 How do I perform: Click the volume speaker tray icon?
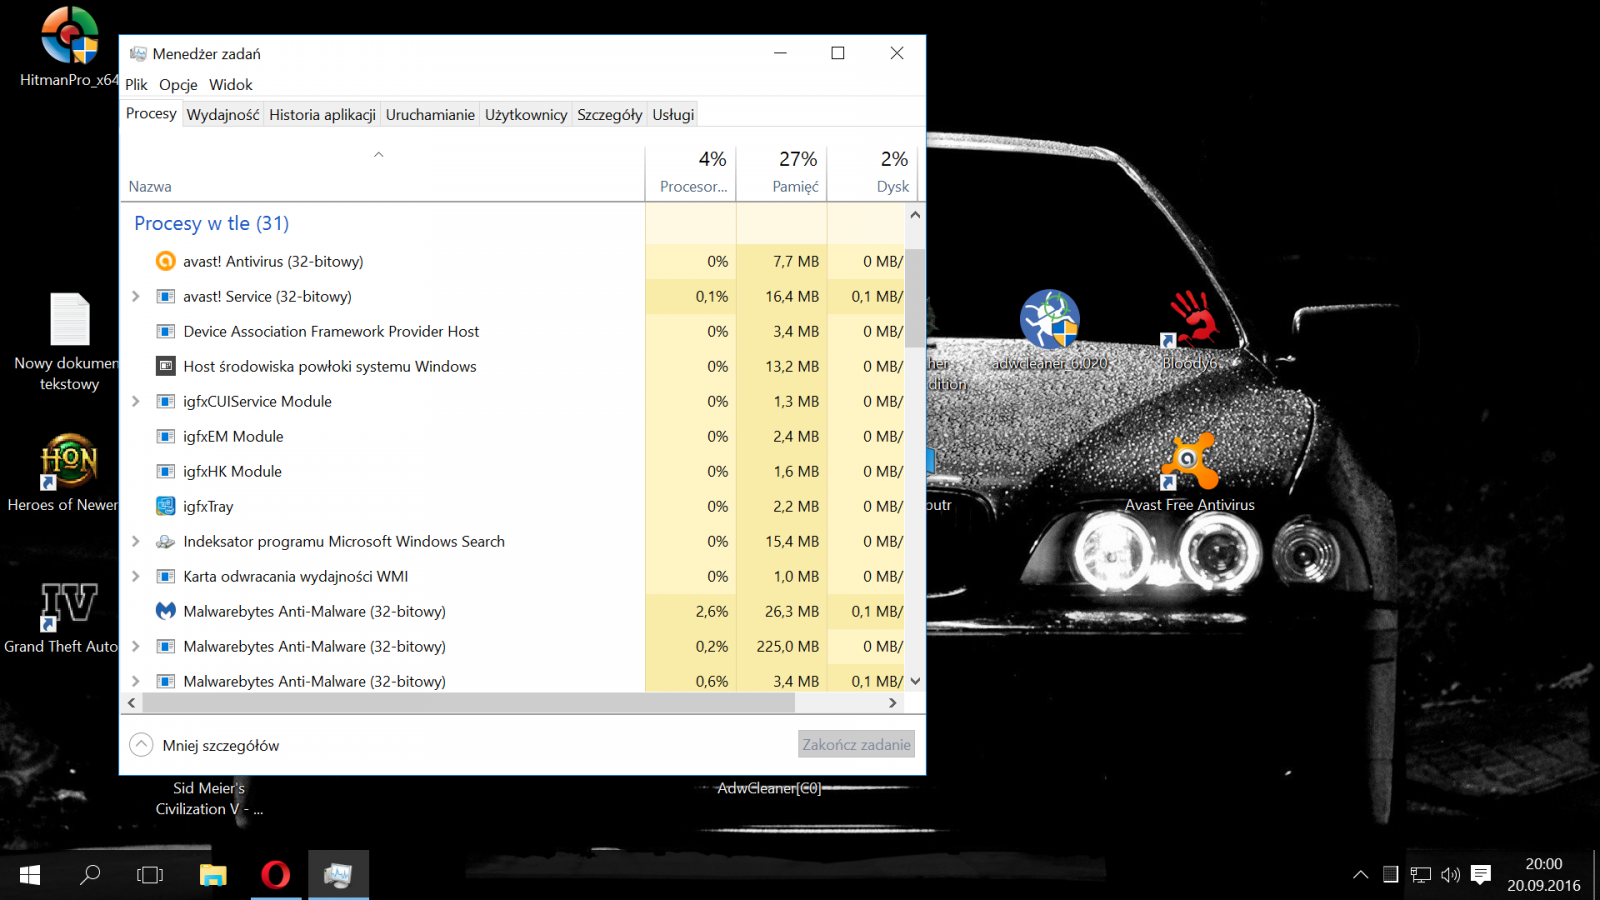click(x=1450, y=875)
